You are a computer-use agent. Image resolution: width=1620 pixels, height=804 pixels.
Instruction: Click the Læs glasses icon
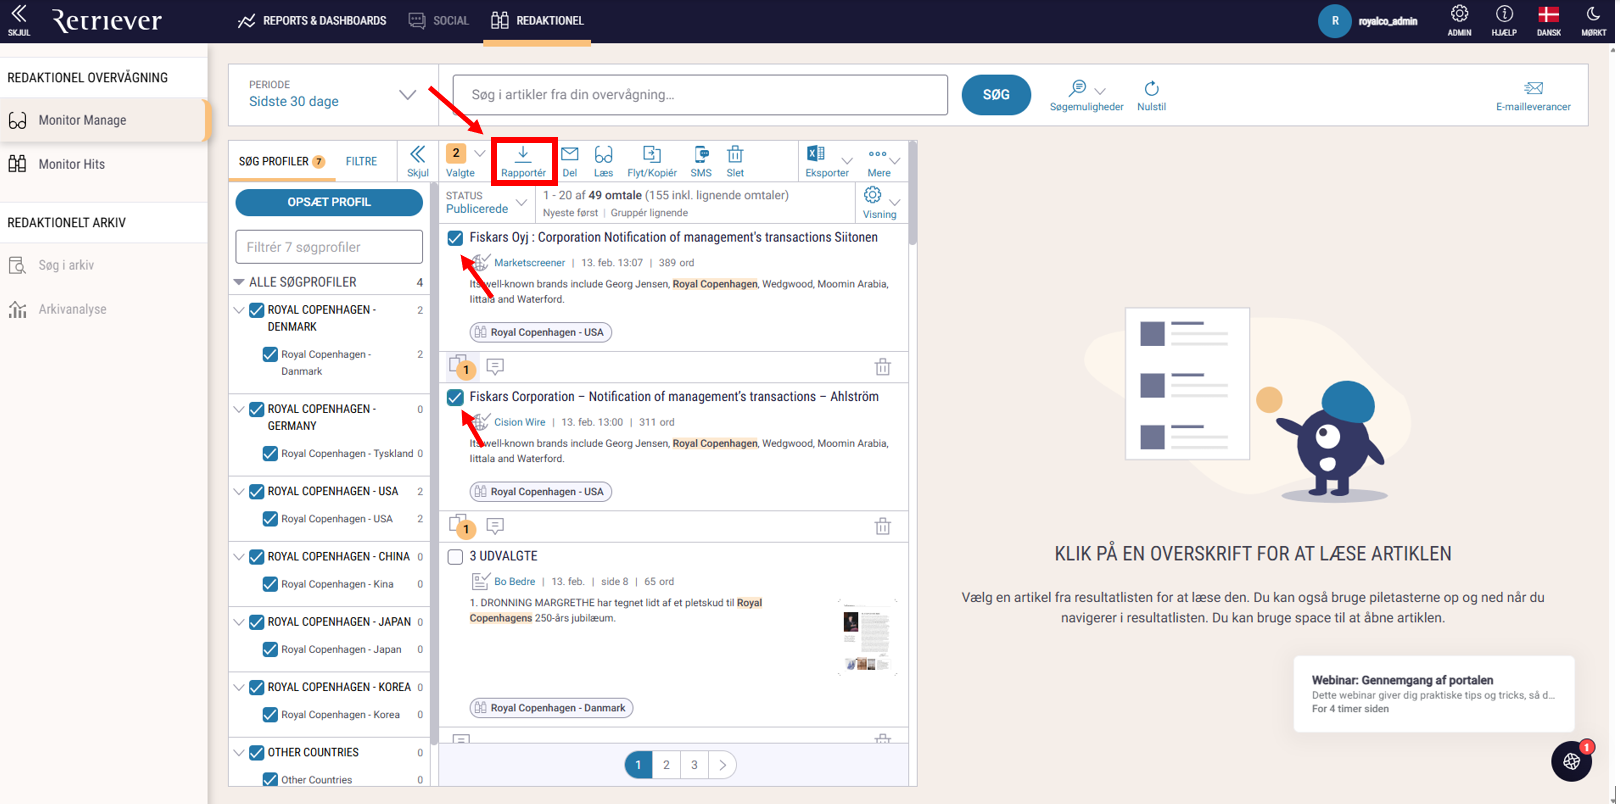pos(603,154)
